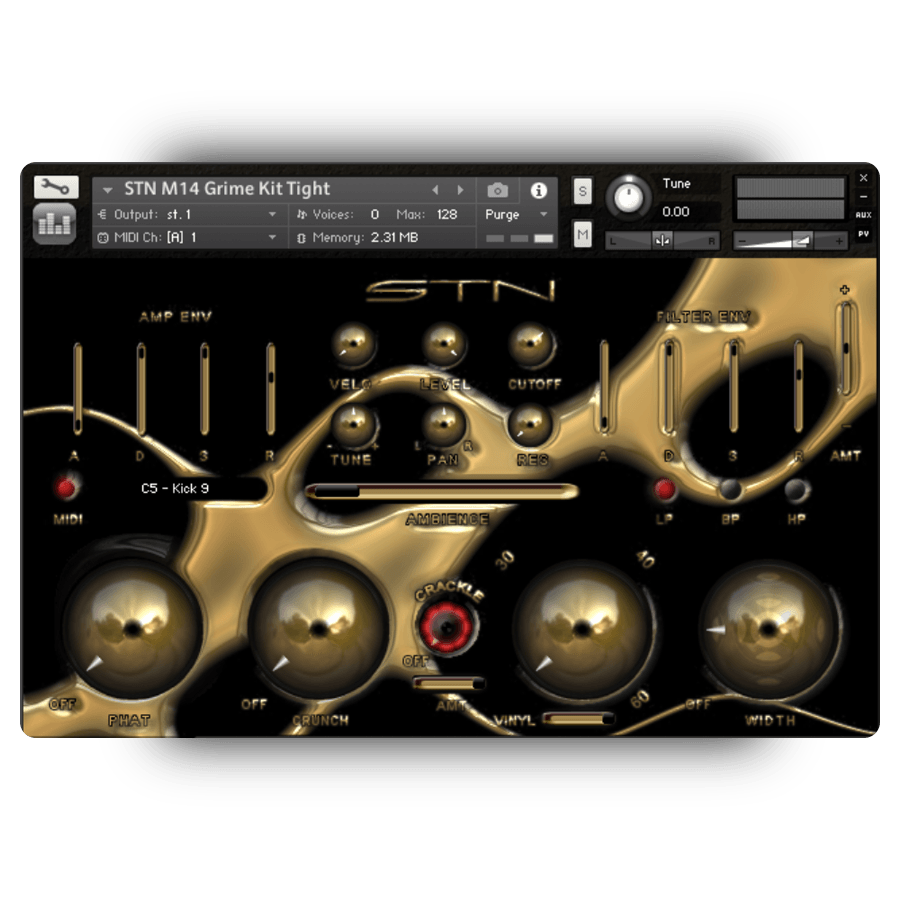Click the Amp Env S slider
Image resolution: width=900 pixels, height=900 pixels.
coord(204,388)
